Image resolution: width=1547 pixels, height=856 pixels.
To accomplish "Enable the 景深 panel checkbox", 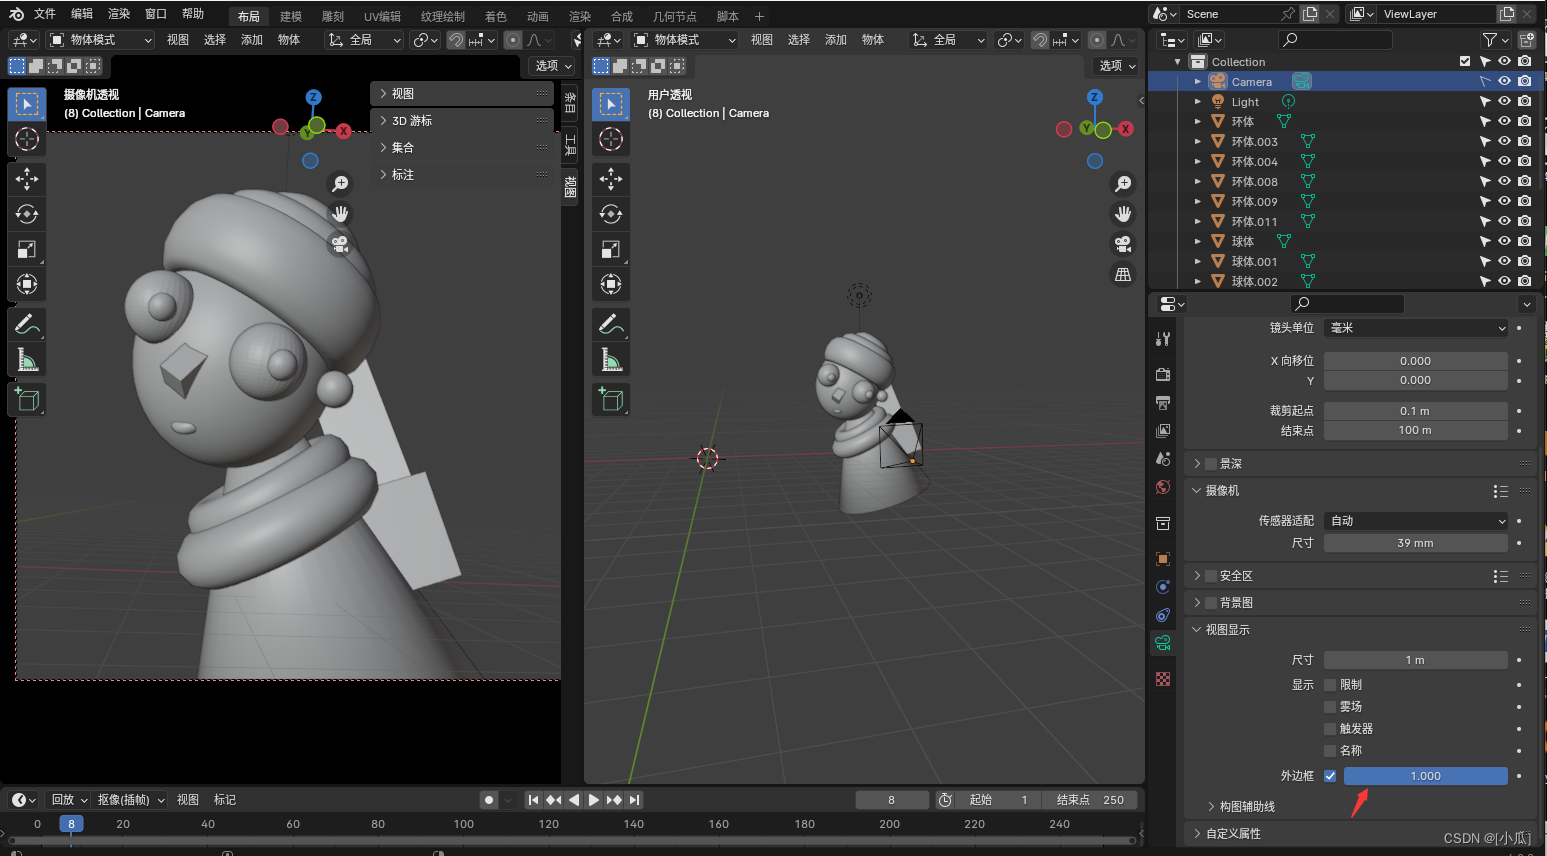I will point(1211,464).
